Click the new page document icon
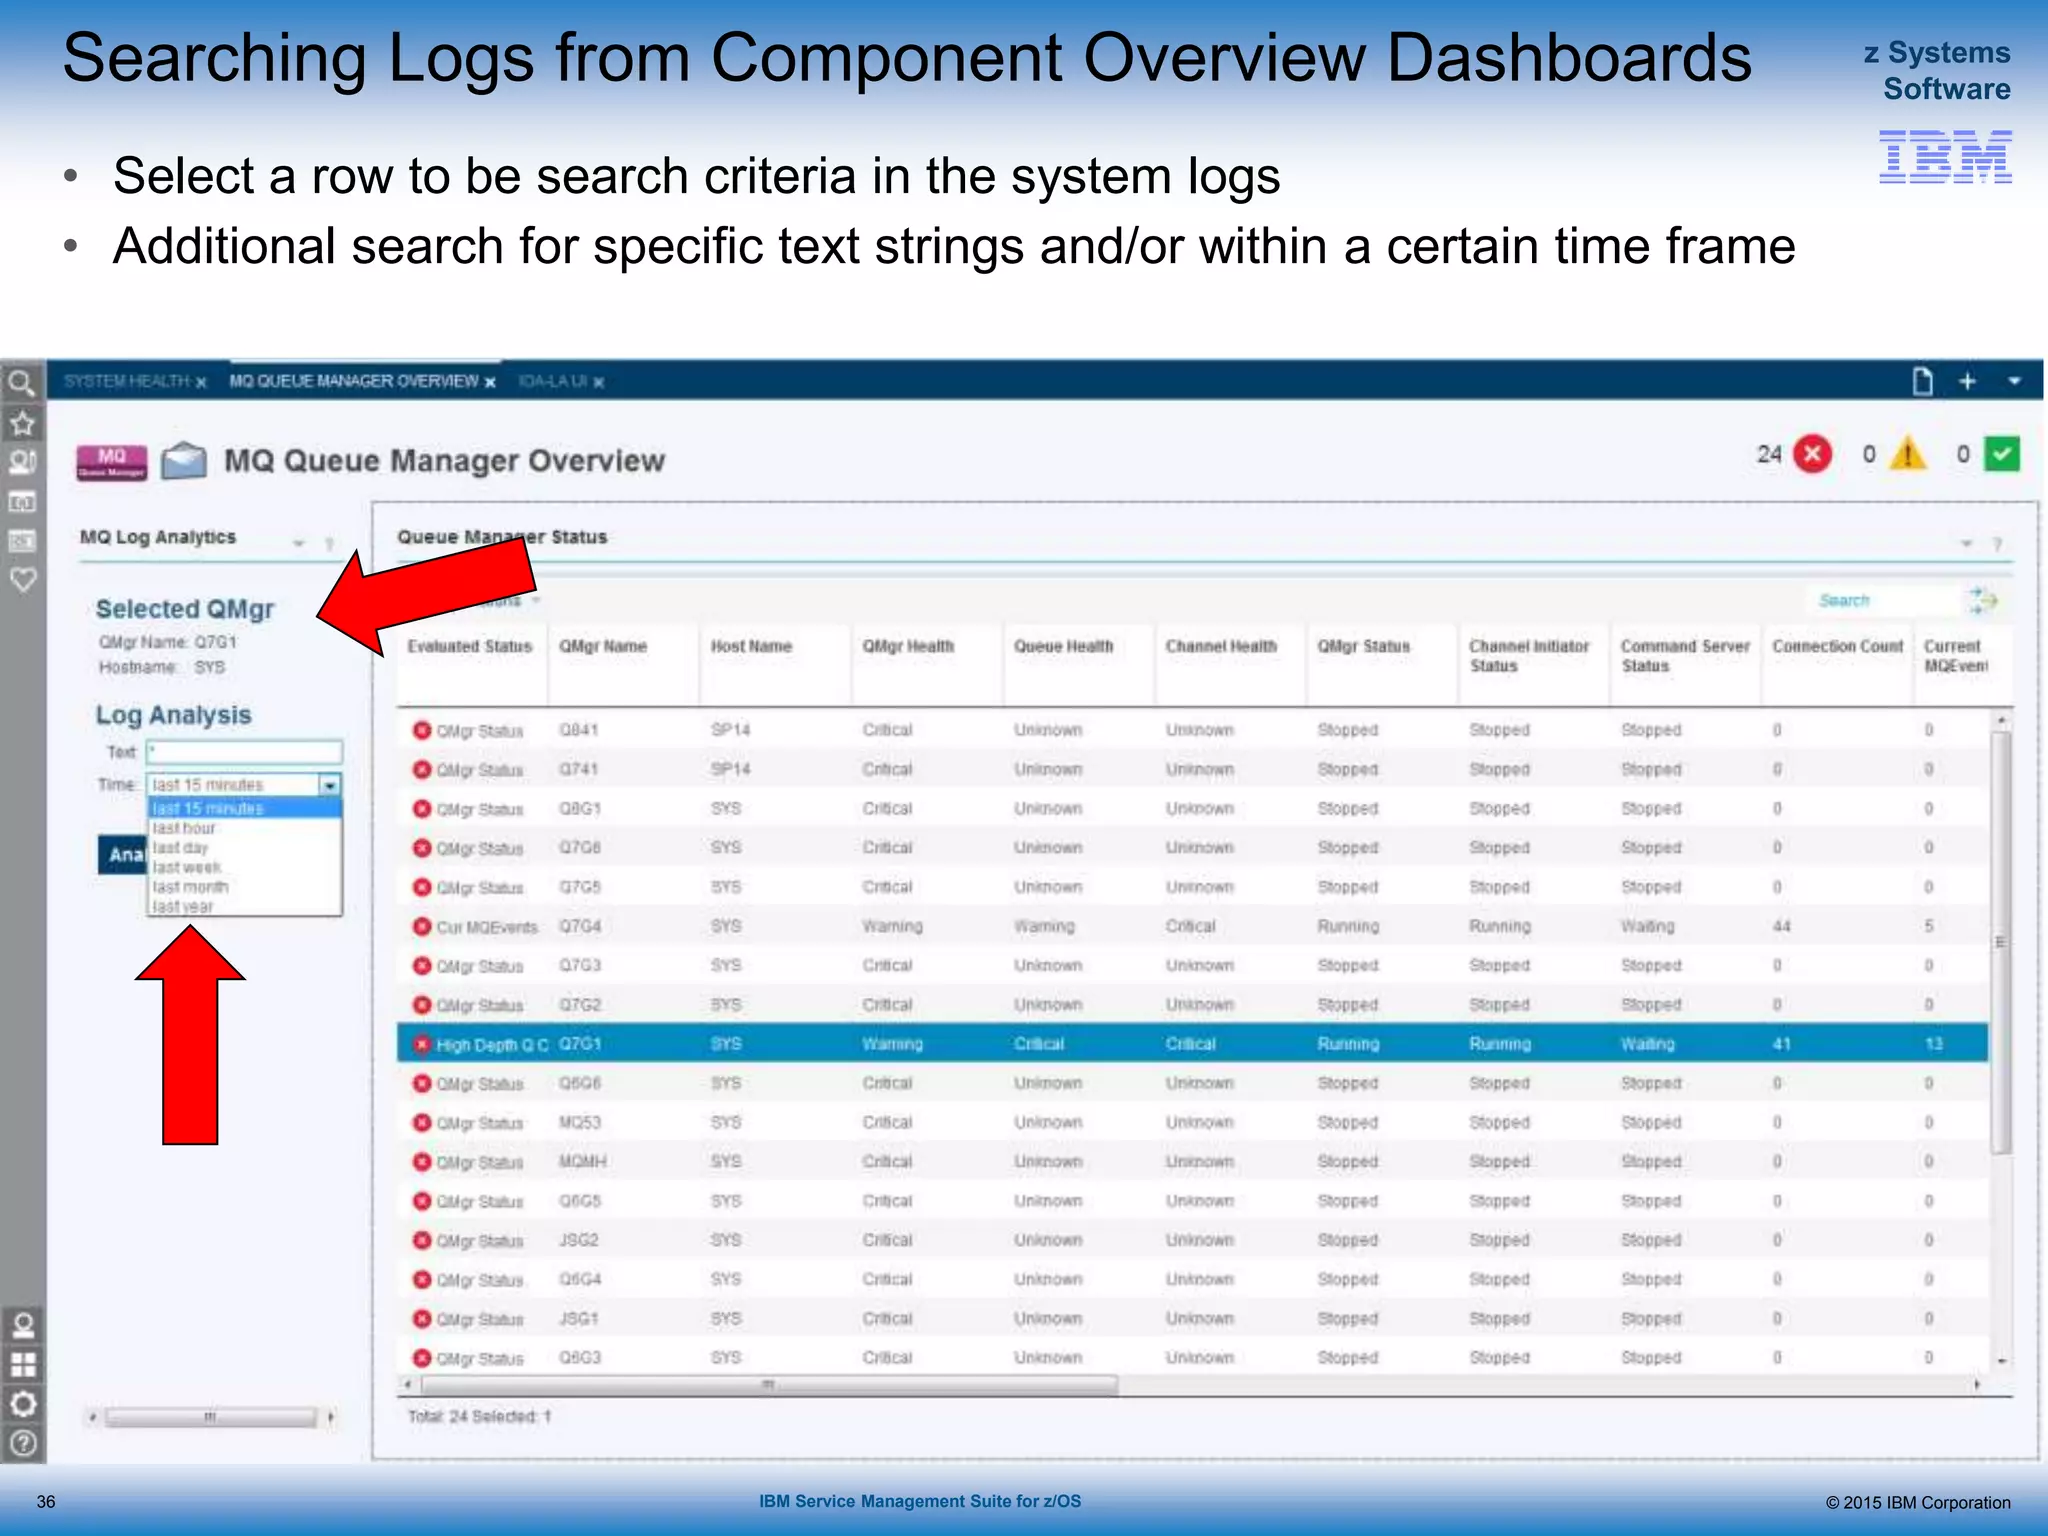Screen dimensions: 2048x1536 [x=1922, y=381]
